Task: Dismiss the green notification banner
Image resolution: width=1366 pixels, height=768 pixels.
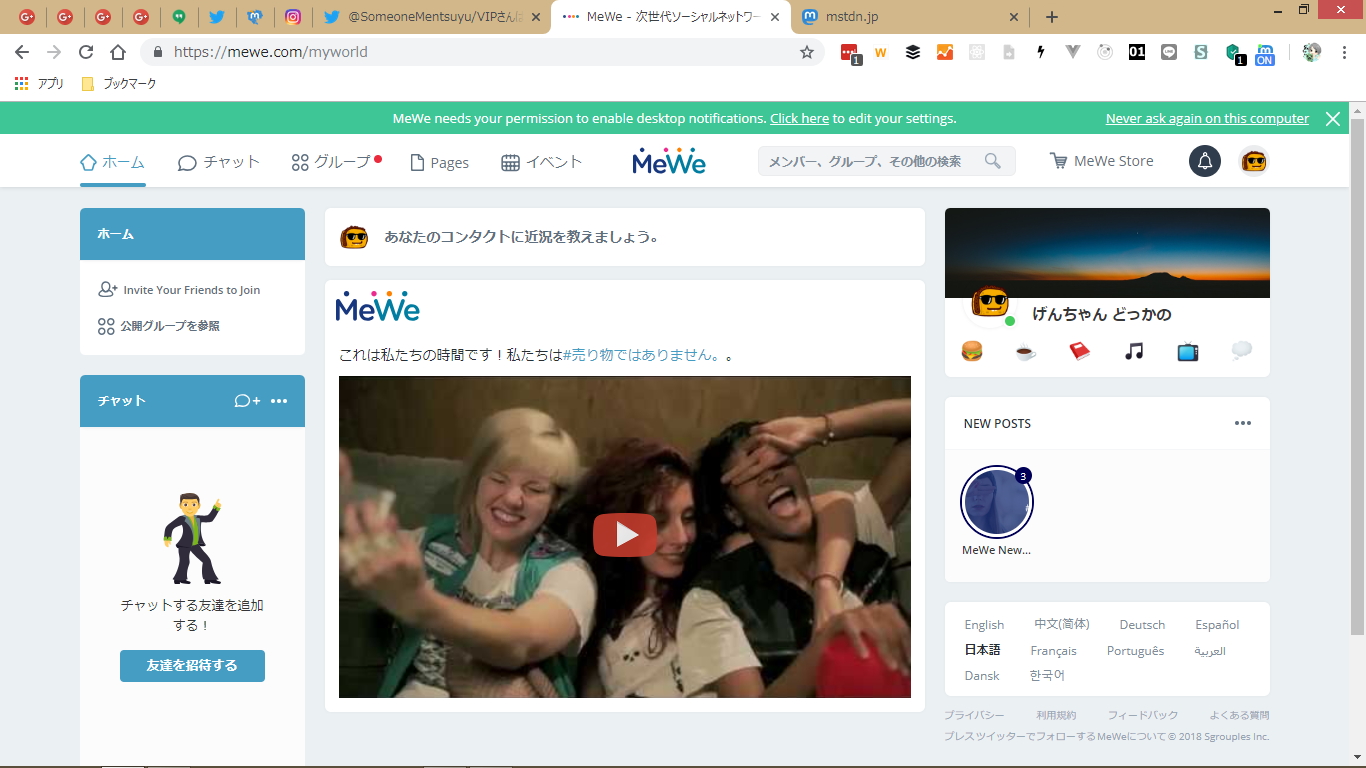Action: (x=1332, y=118)
